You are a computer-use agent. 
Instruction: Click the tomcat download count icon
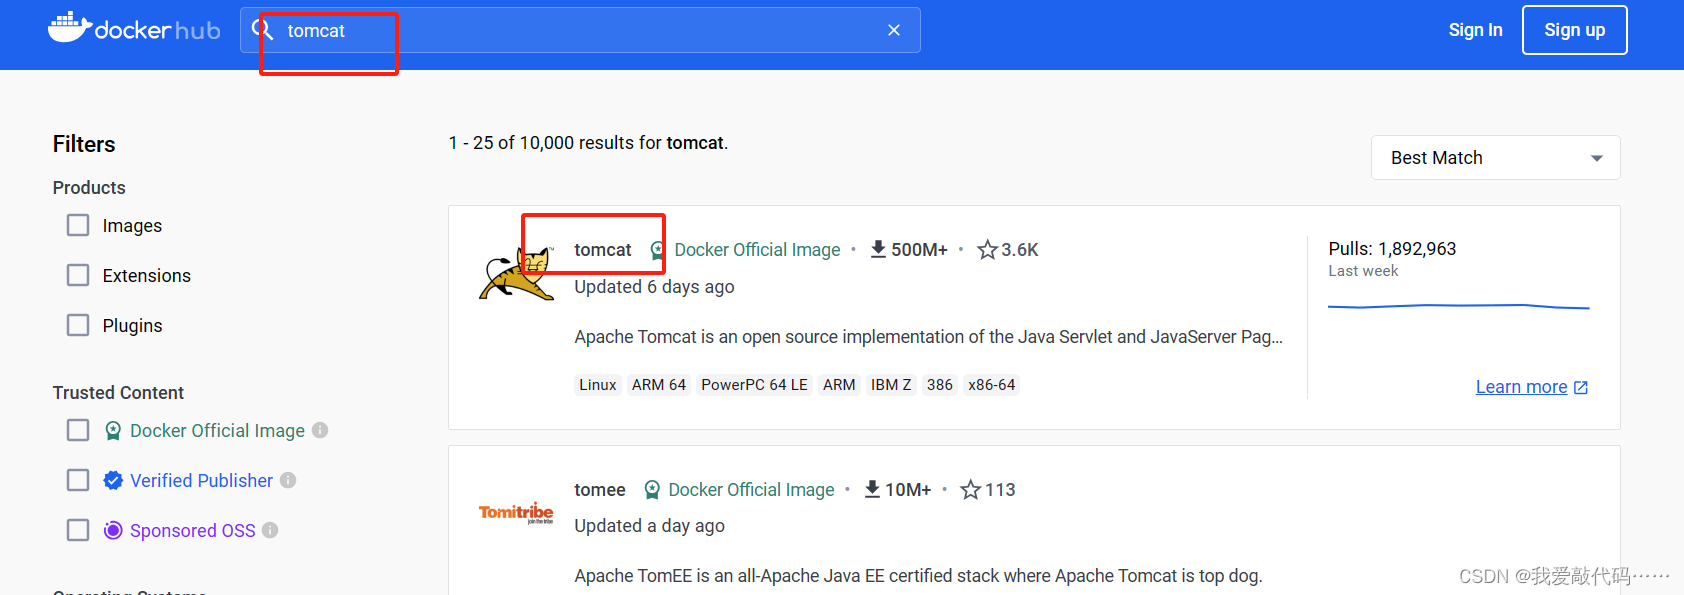point(878,249)
